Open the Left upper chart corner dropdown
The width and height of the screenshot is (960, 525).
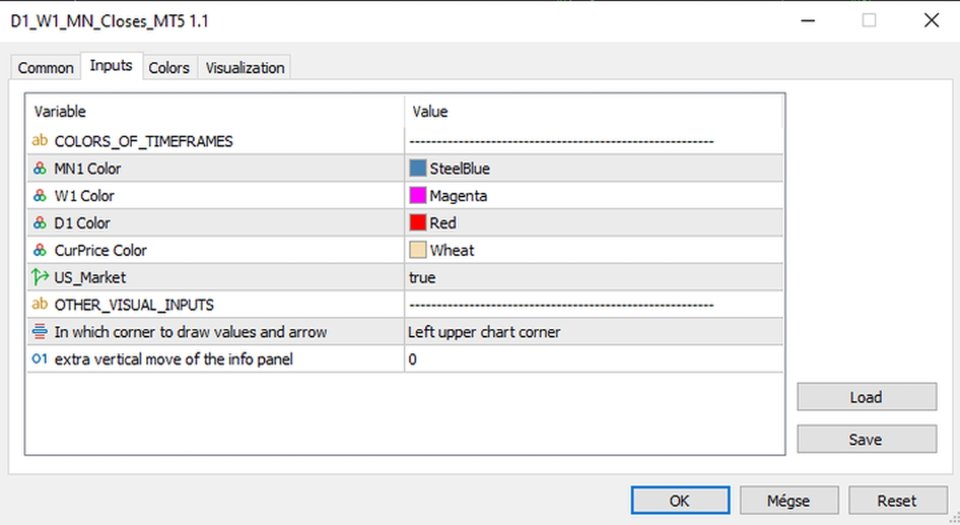click(x=593, y=332)
